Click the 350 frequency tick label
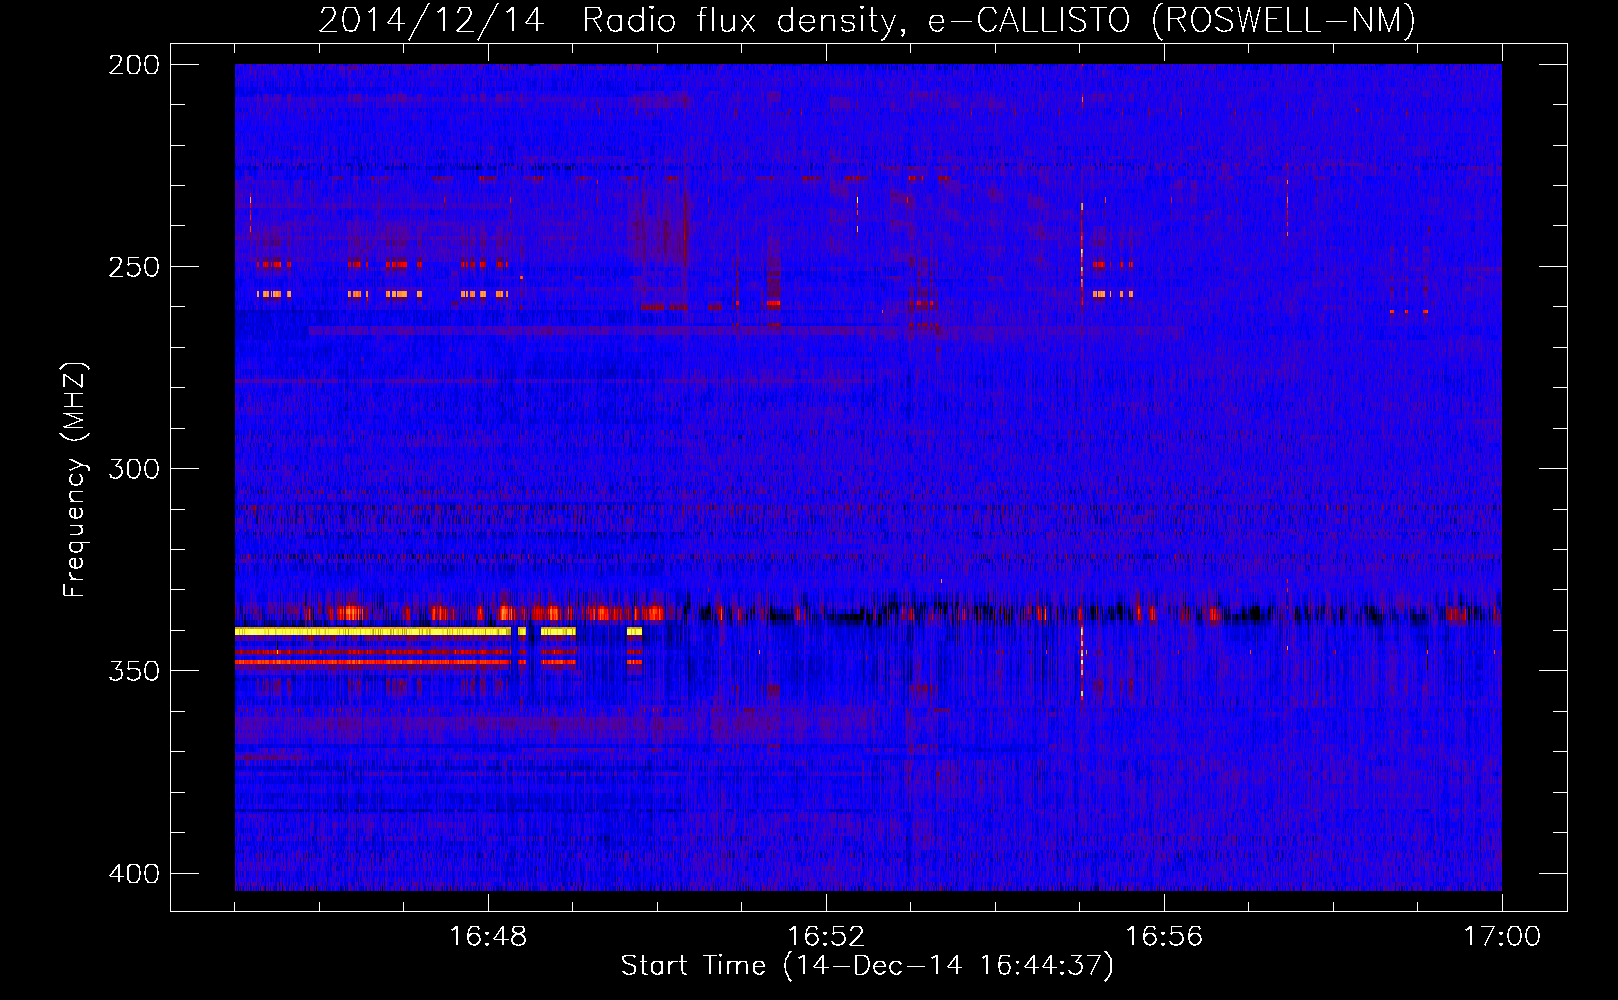Viewport: 1618px width, 1000px height. click(x=134, y=671)
